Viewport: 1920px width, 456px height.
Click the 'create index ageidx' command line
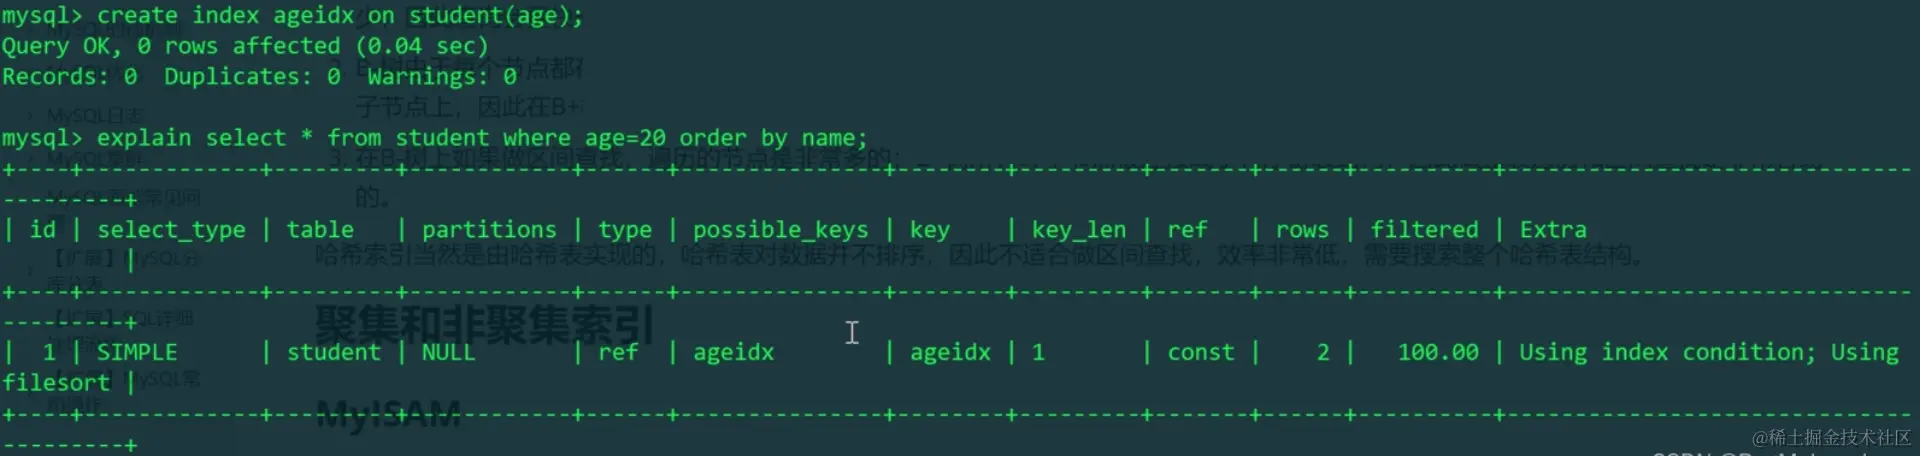[292, 16]
